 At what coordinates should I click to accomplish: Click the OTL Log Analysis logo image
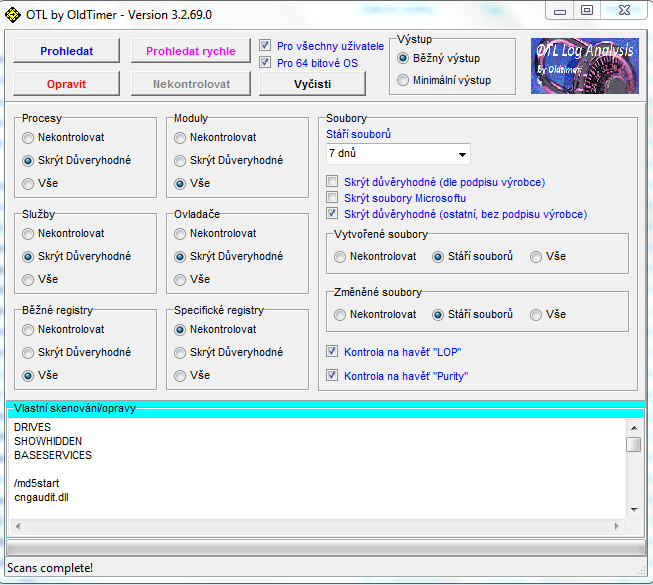click(584, 66)
